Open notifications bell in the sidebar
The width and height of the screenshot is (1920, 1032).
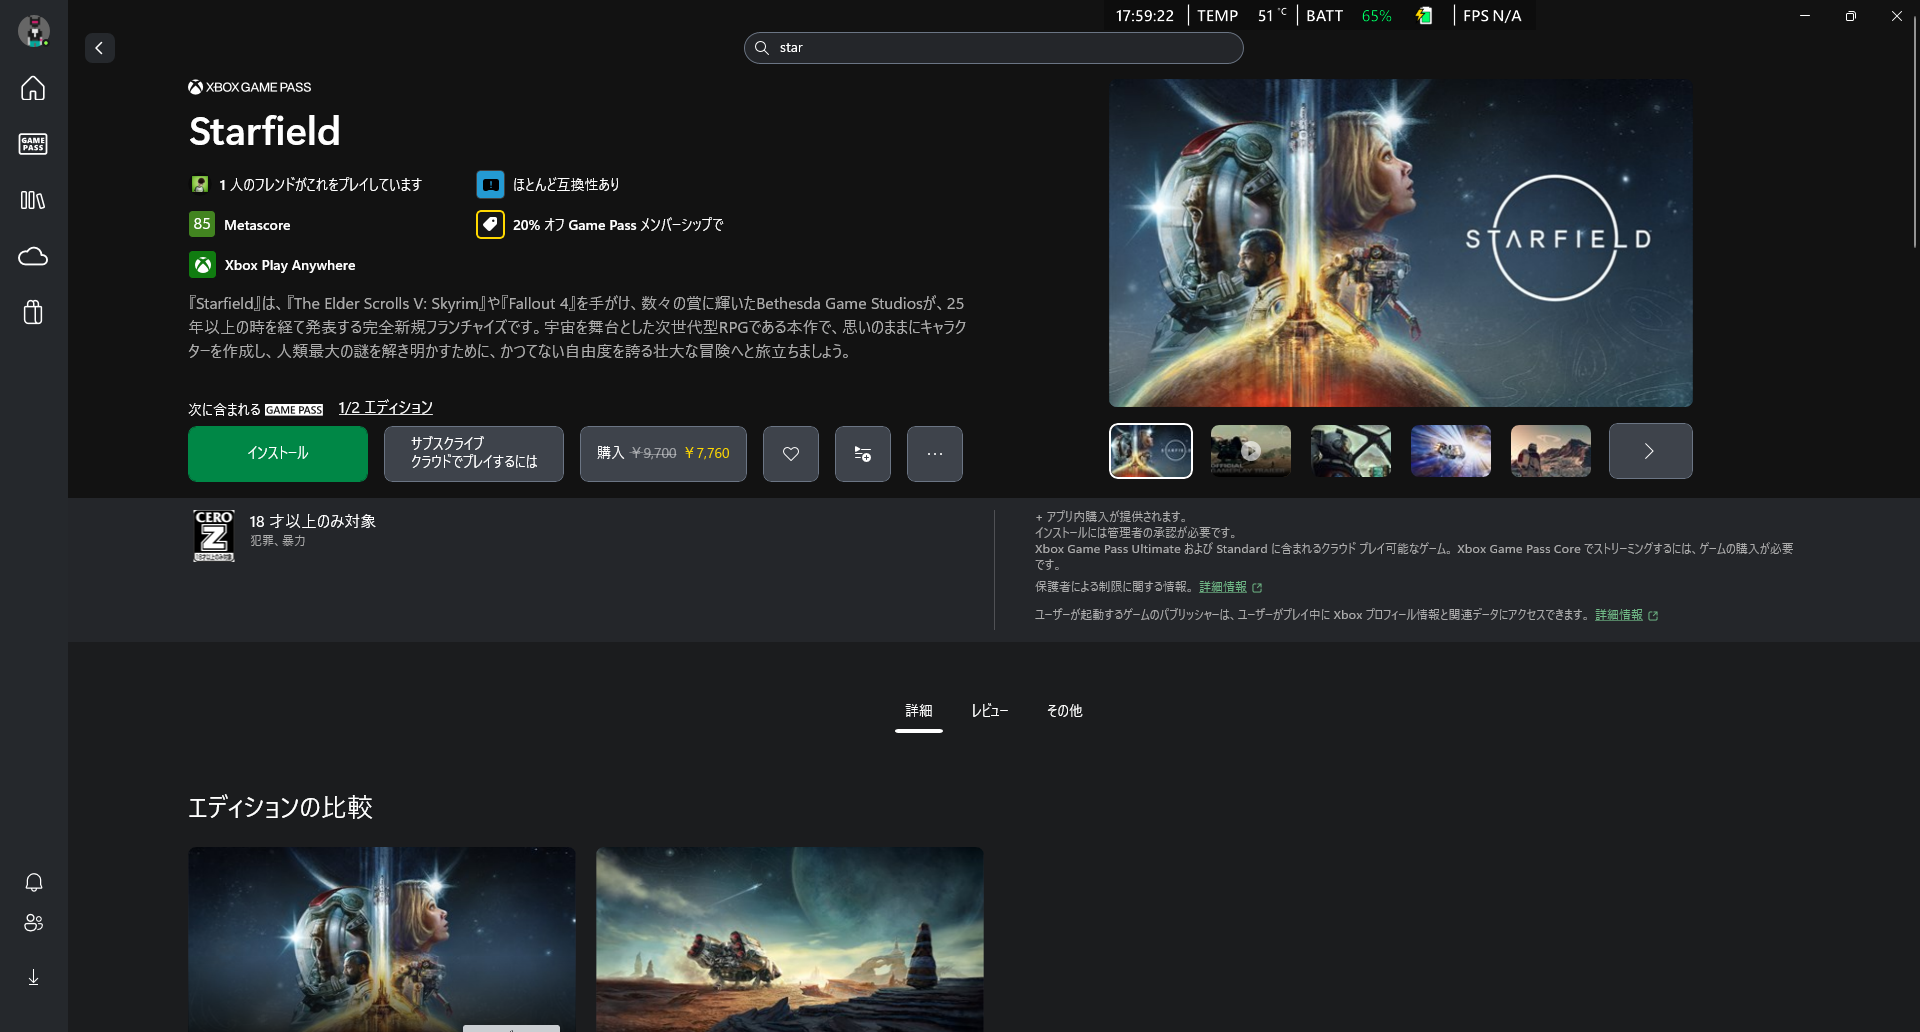(x=34, y=882)
